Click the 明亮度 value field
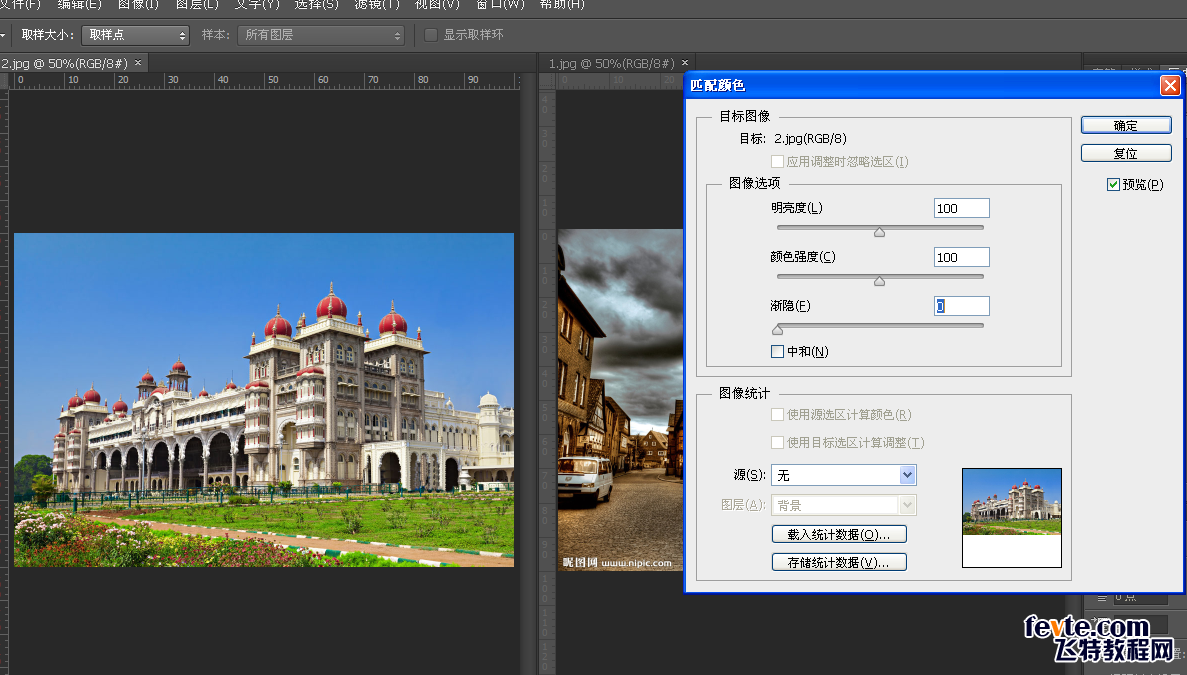Screen dimensions: 1187x675 click(x=961, y=208)
